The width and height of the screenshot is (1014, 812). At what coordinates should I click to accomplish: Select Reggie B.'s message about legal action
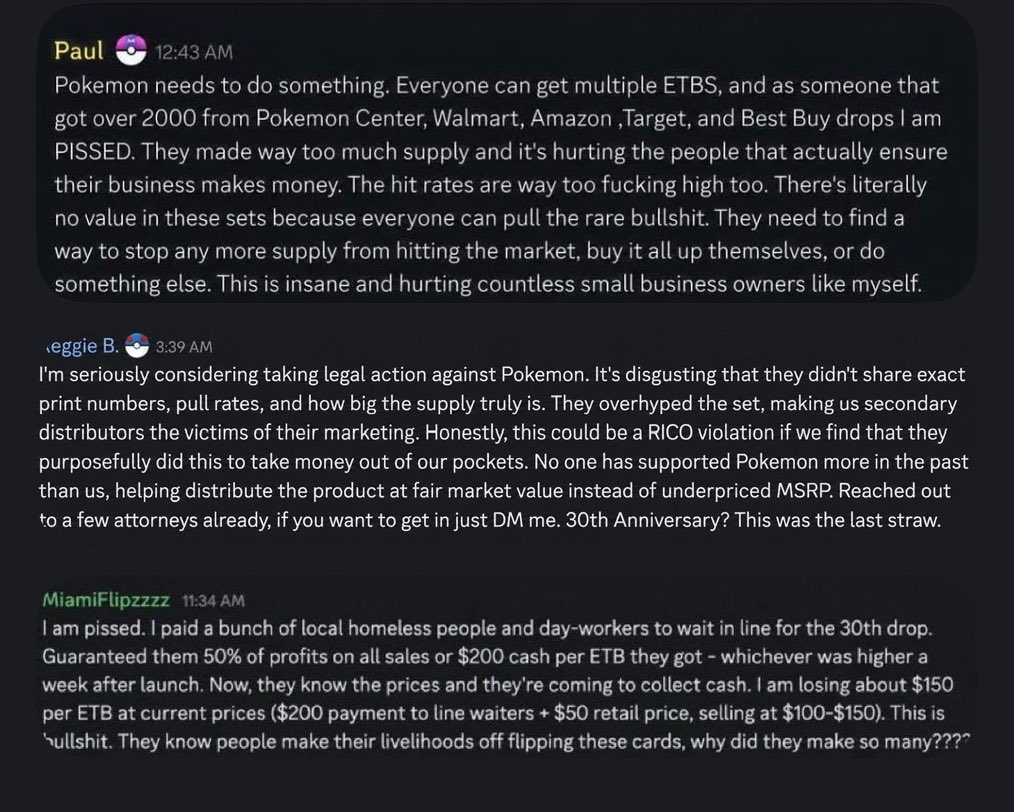point(503,447)
